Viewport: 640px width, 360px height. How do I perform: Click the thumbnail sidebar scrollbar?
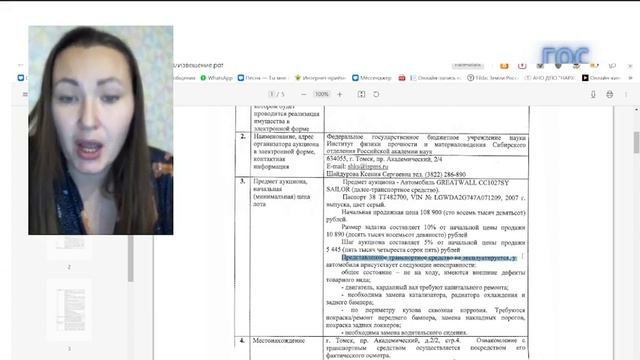click(x=131, y=258)
